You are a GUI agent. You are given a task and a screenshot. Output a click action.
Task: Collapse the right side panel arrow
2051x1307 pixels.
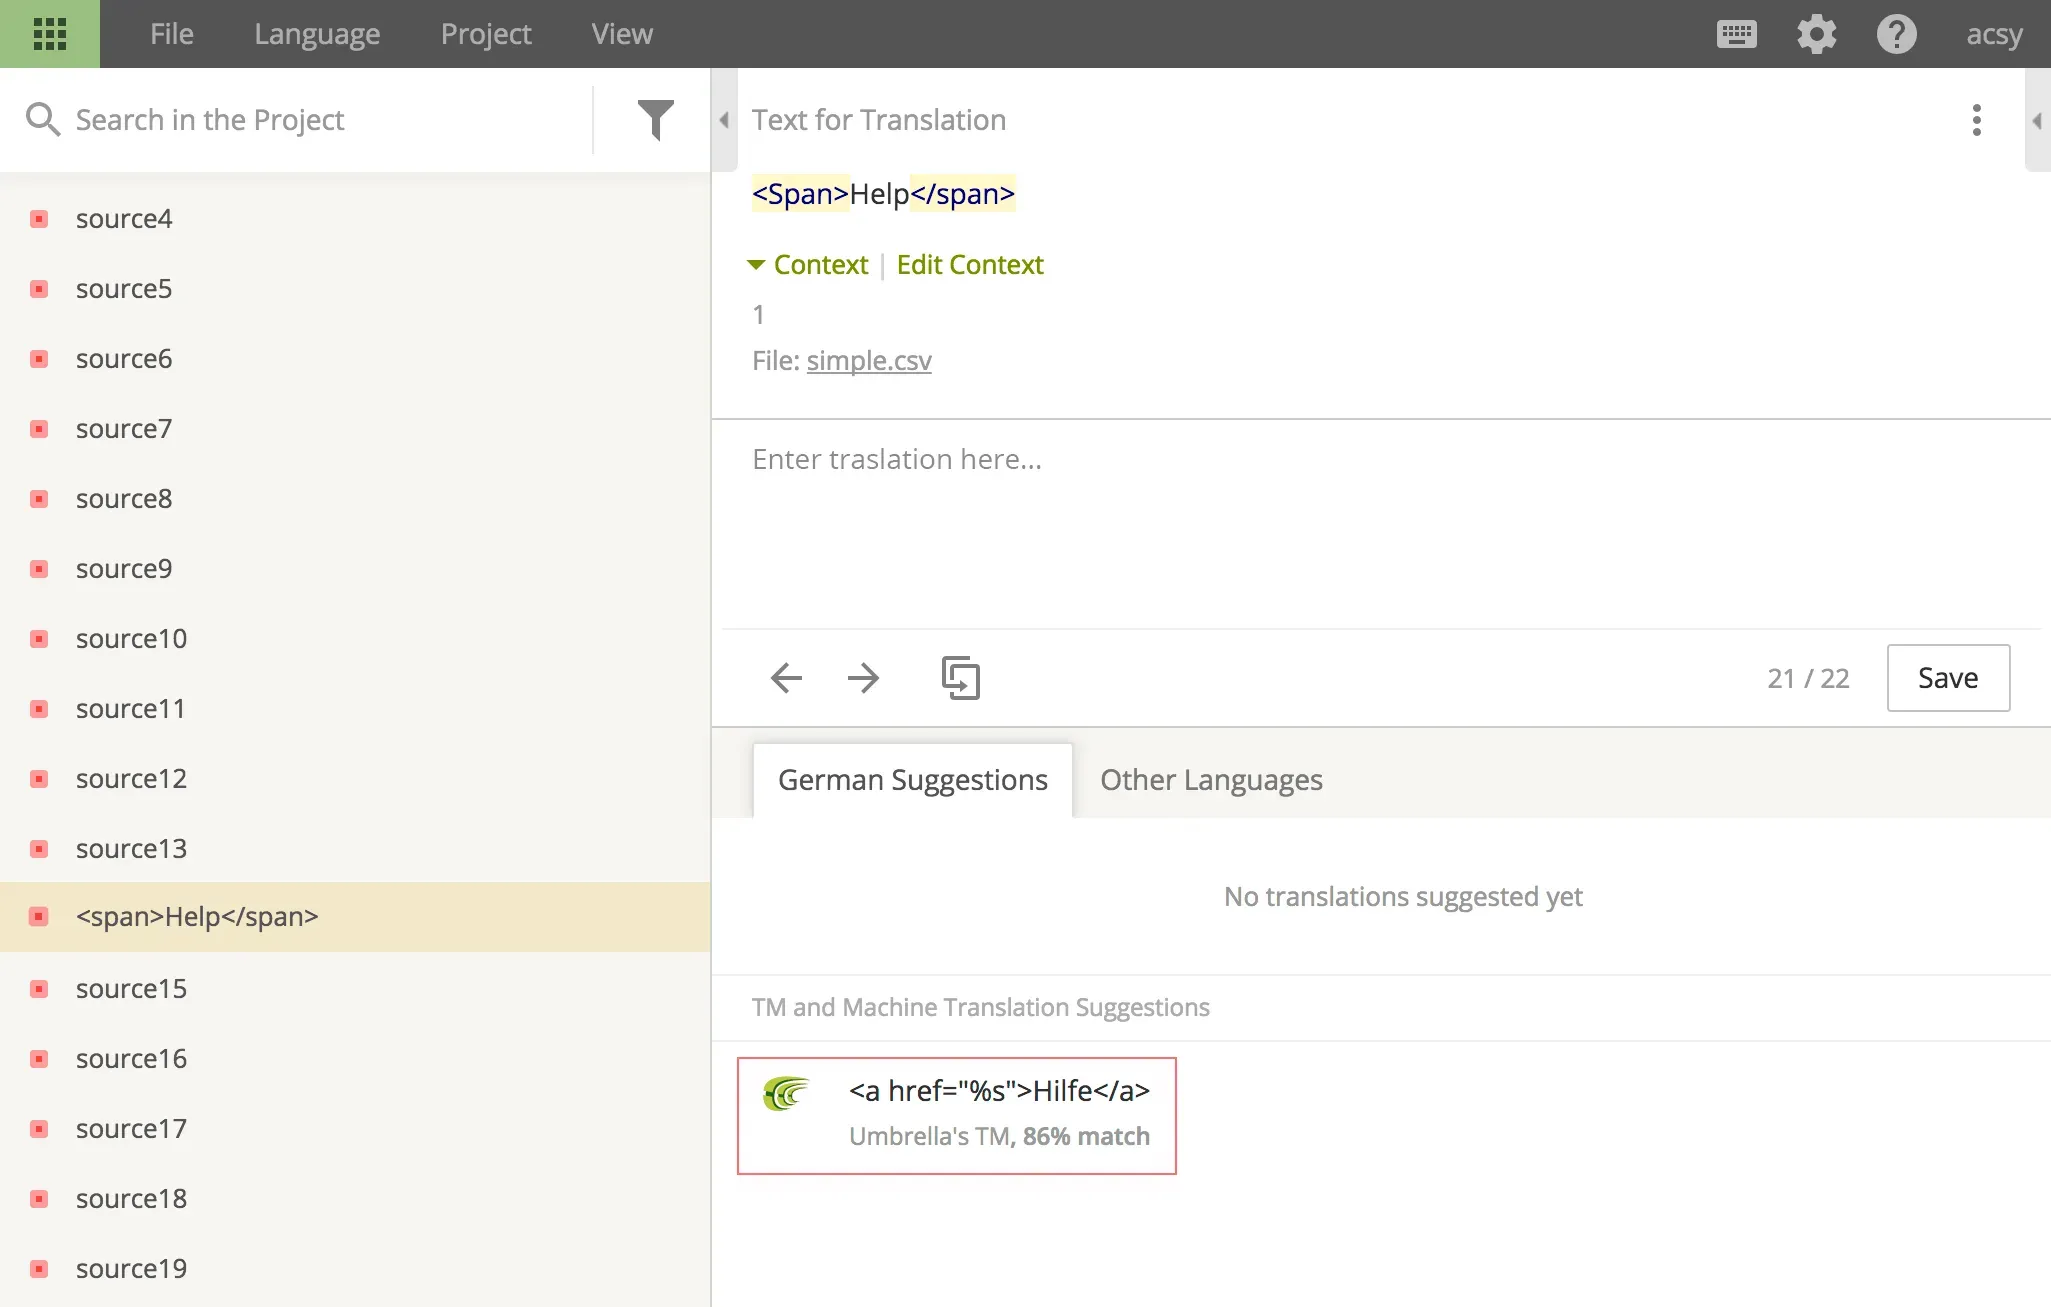coord(2037,120)
